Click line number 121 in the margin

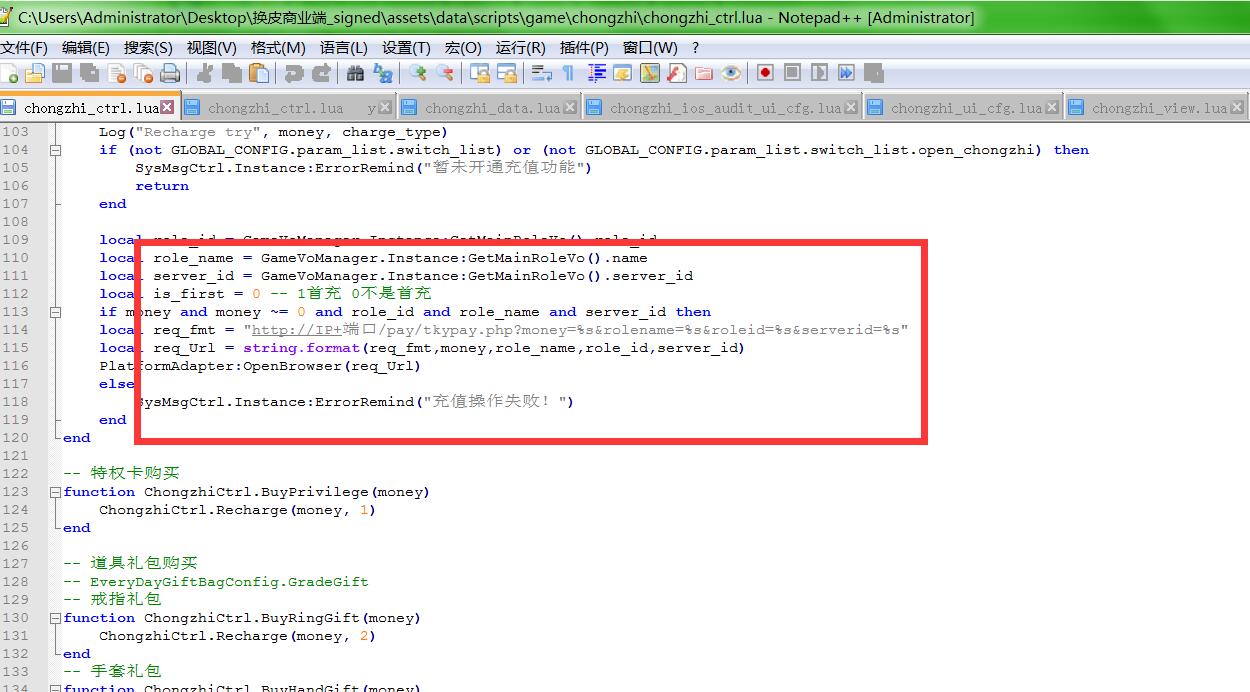coord(16,456)
